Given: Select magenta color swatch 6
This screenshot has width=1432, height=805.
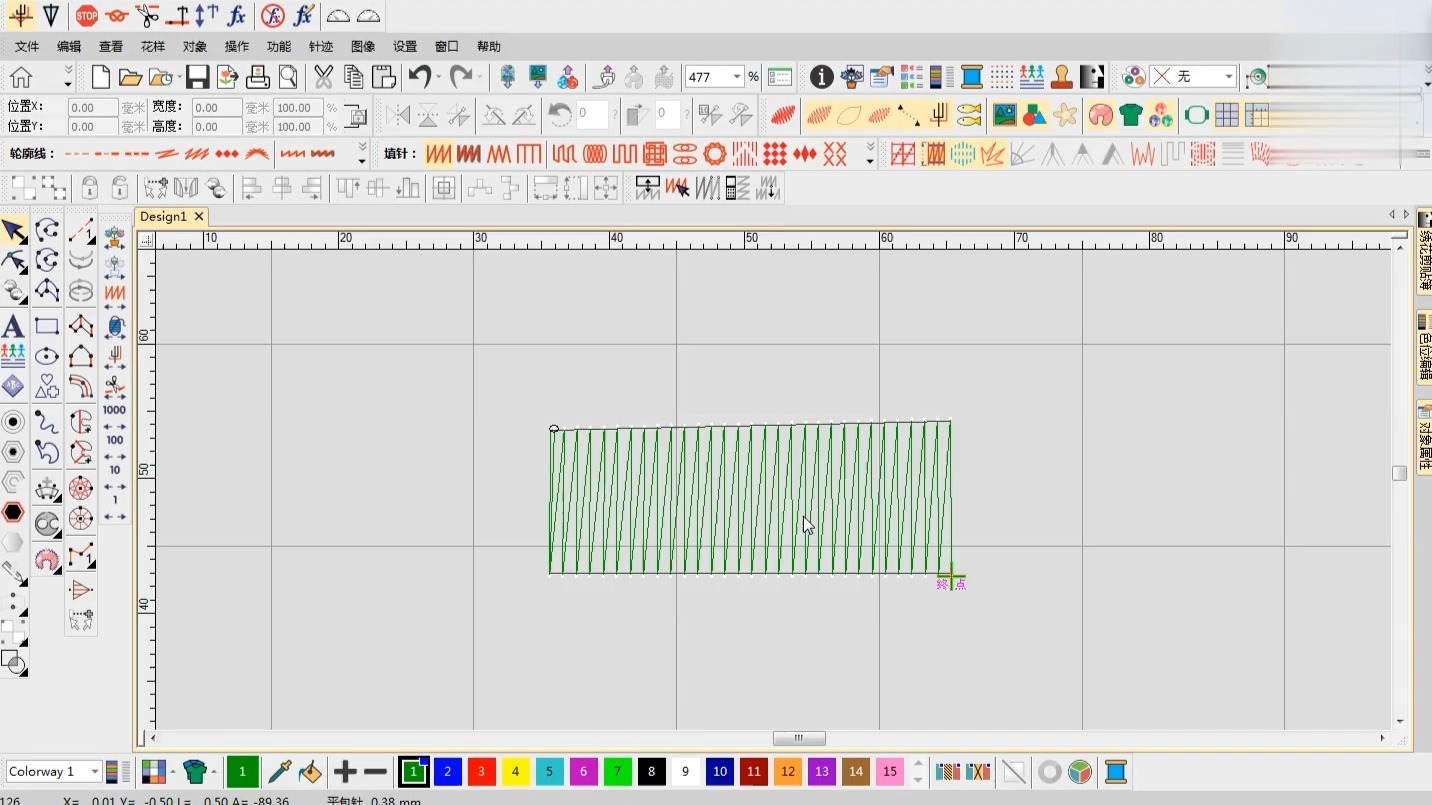Looking at the screenshot, I should [x=583, y=772].
